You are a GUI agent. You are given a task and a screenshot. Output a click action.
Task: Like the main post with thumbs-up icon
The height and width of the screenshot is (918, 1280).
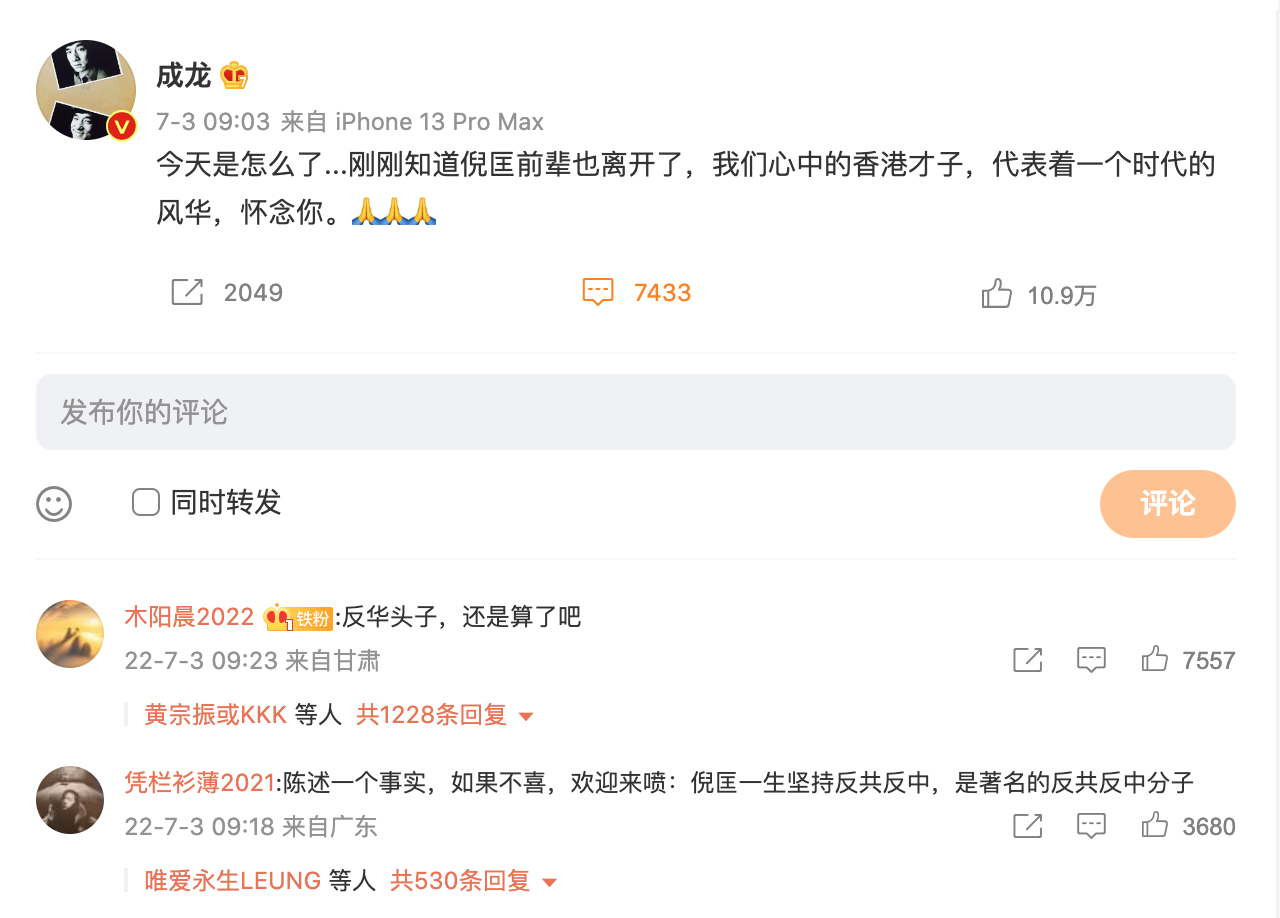click(996, 294)
